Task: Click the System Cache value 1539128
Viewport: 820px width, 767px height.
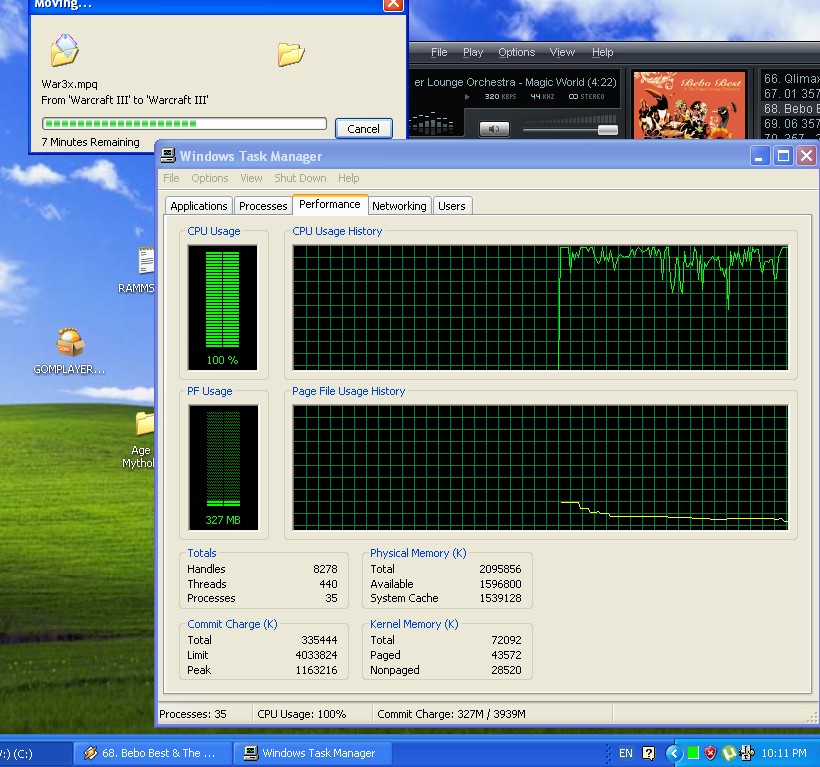Action: 500,598
